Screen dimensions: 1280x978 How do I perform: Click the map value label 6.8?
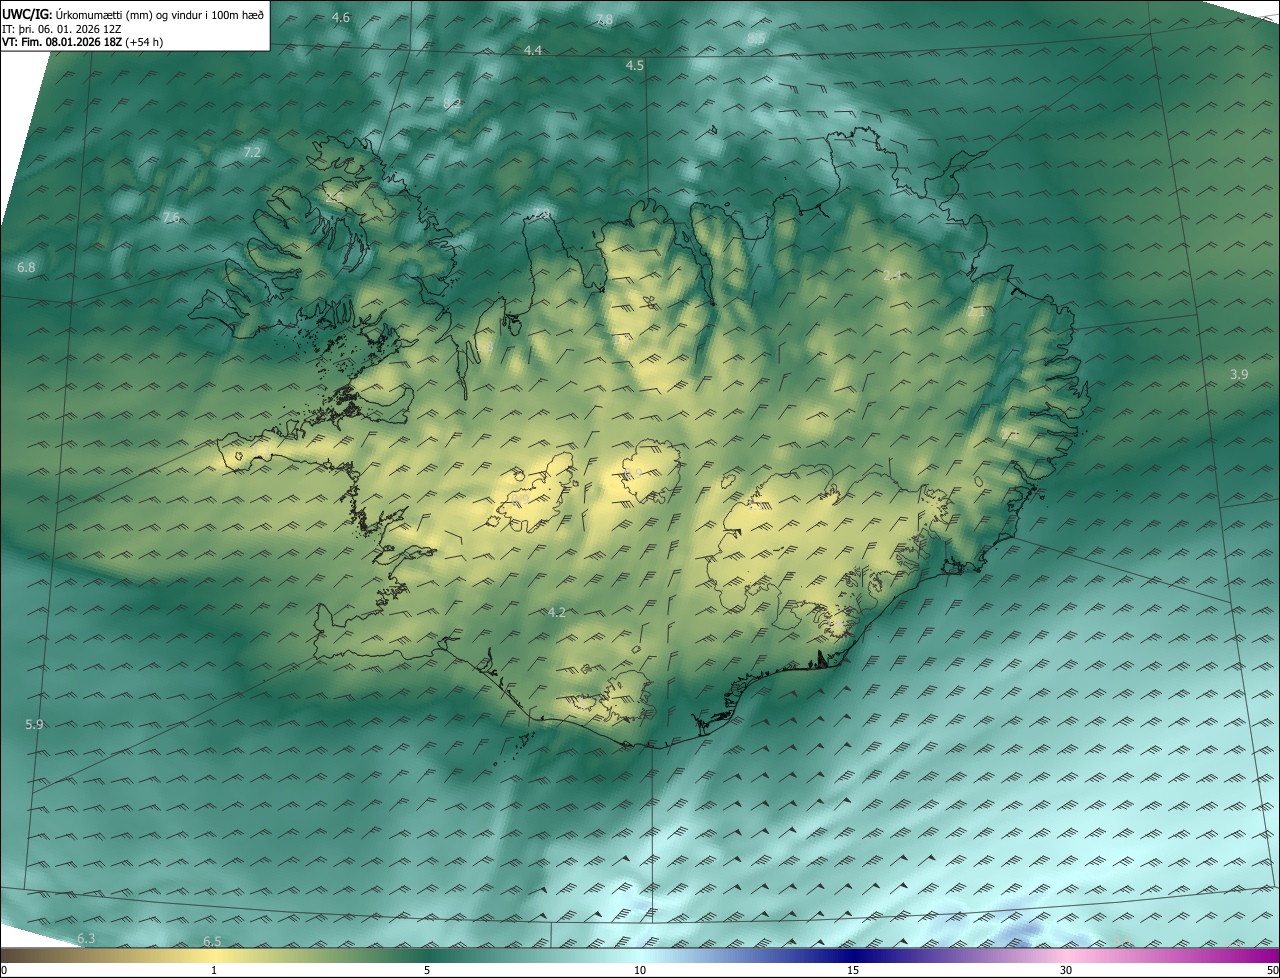point(26,268)
